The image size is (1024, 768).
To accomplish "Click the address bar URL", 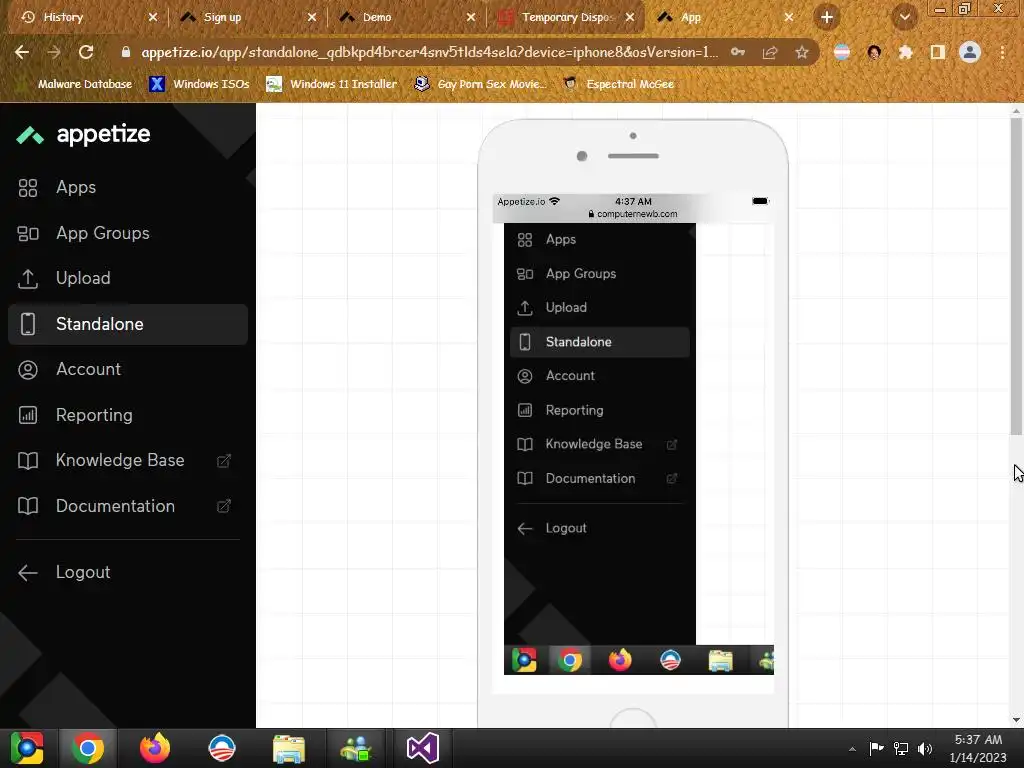I will (429, 52).
